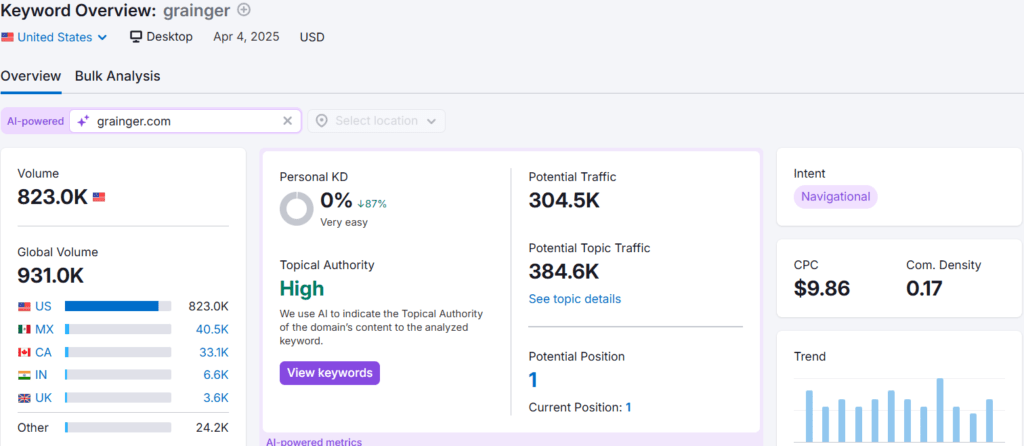Click the US flag next to 823.0K volume
1024x446 pixels.
click(x=99, y=197)
